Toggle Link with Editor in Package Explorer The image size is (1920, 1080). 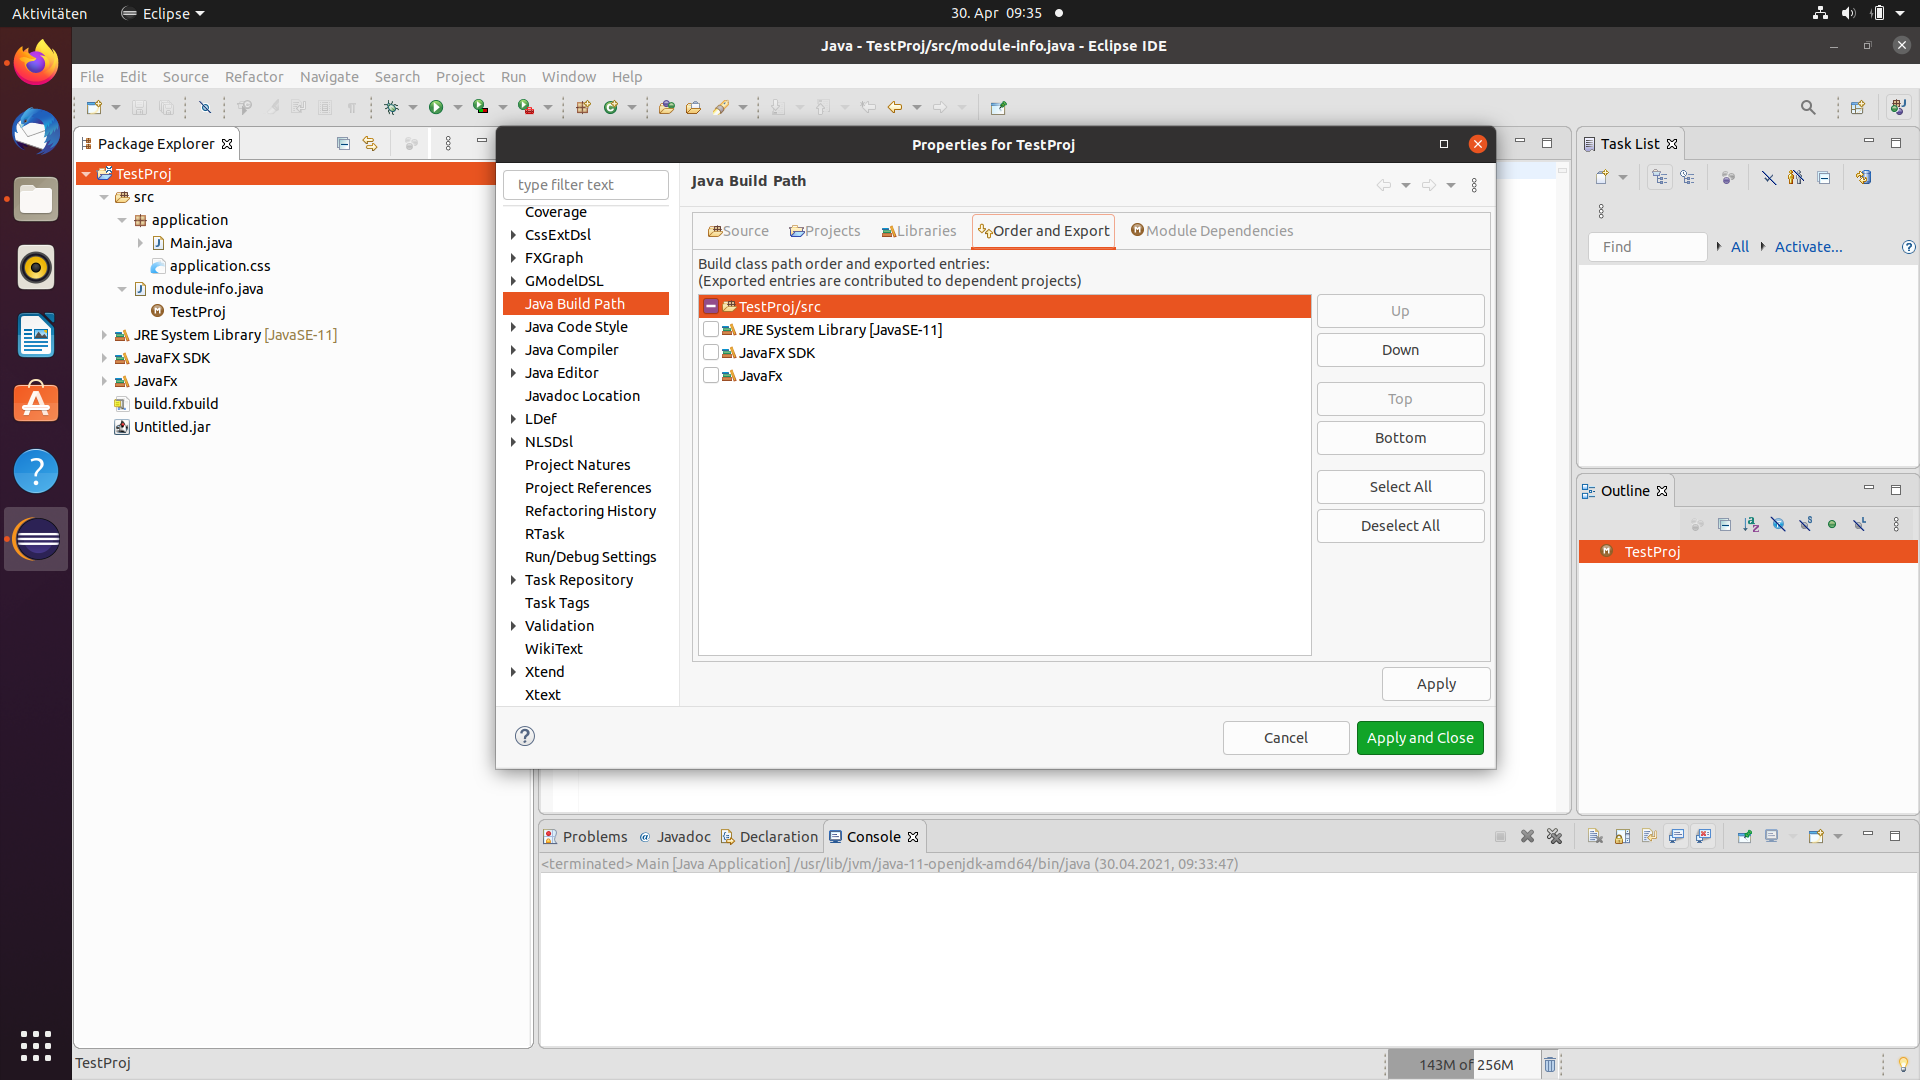[x=370, y=143]
